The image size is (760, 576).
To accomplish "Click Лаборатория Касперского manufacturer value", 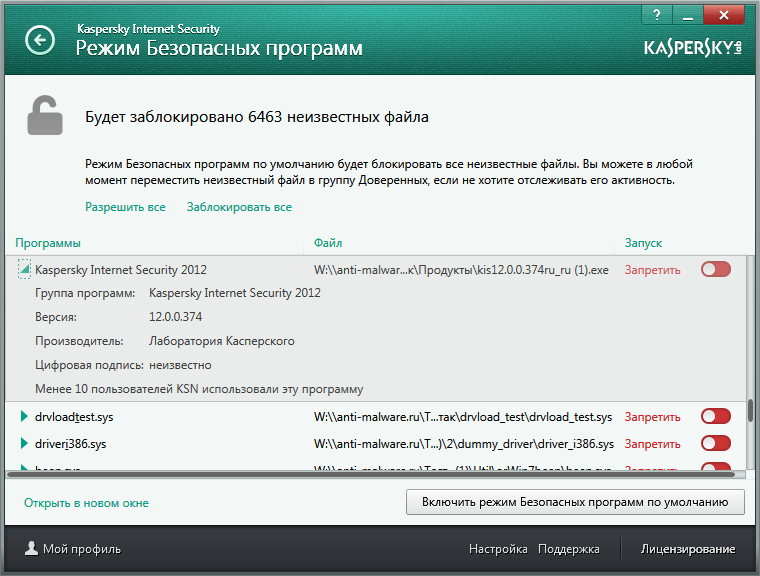I will (222, 341).
